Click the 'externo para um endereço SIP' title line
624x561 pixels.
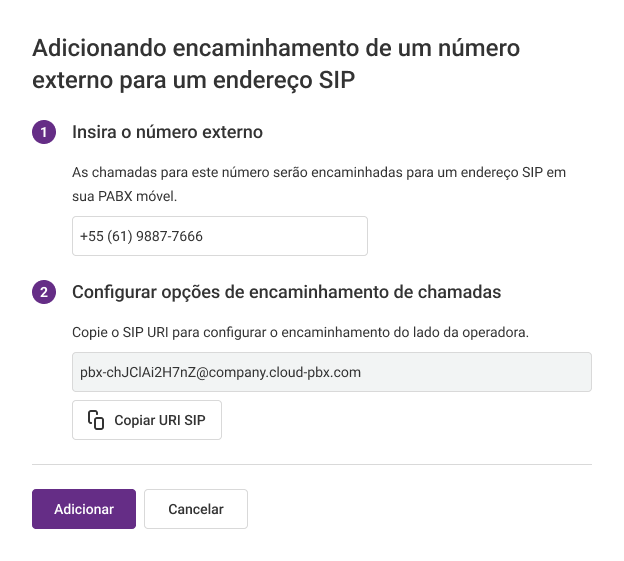(x=193, y=81)
